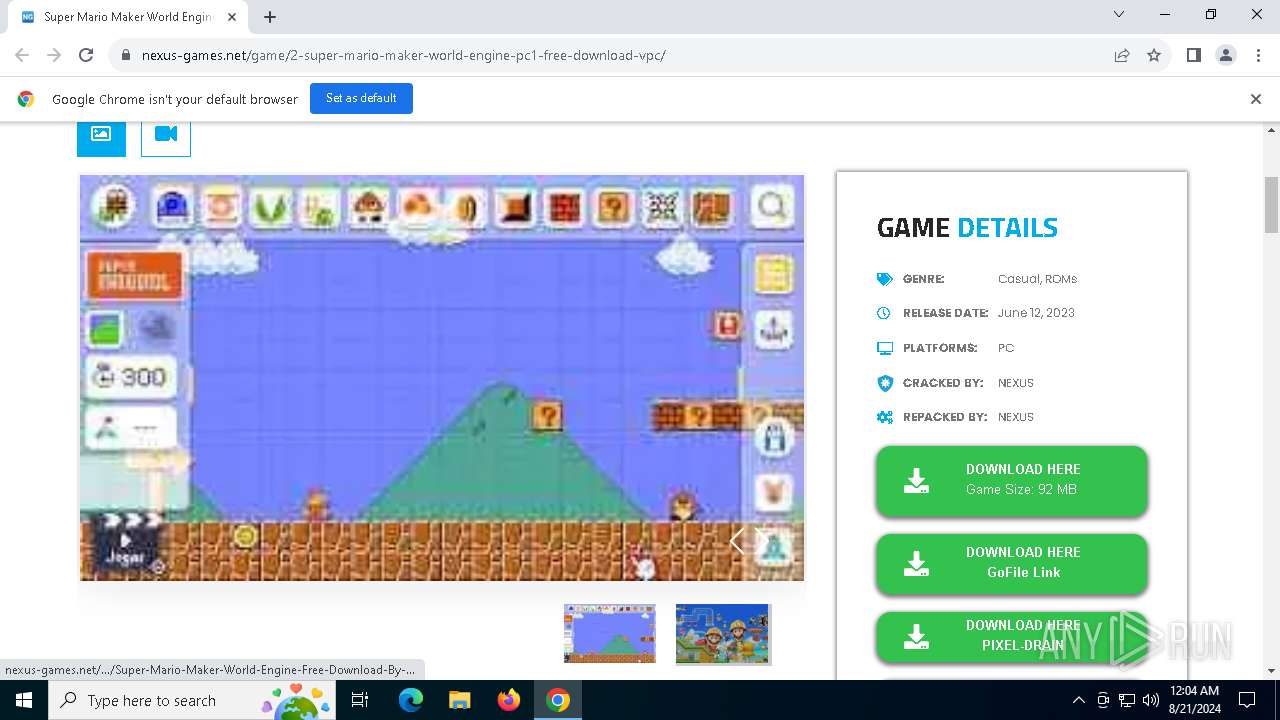Open the volume control in tray
The width and height of the screenshot is (1280, 720).
[1151, 700]
